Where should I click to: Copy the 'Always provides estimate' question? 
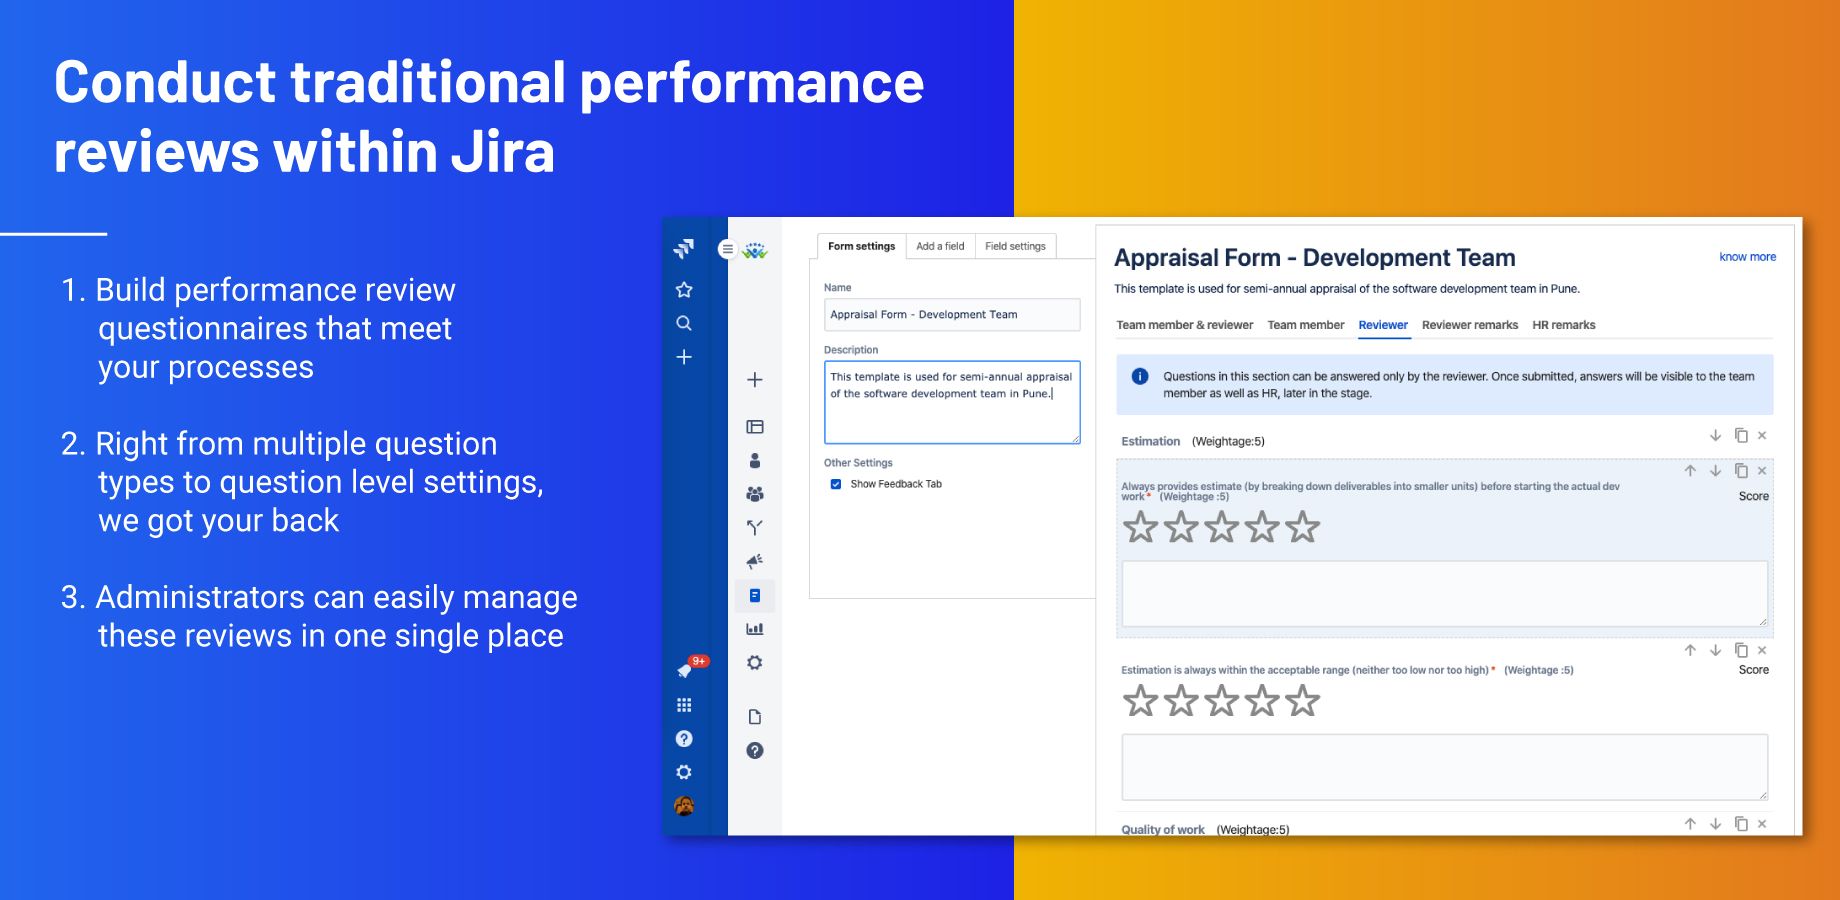click(x=1741, y=470)
